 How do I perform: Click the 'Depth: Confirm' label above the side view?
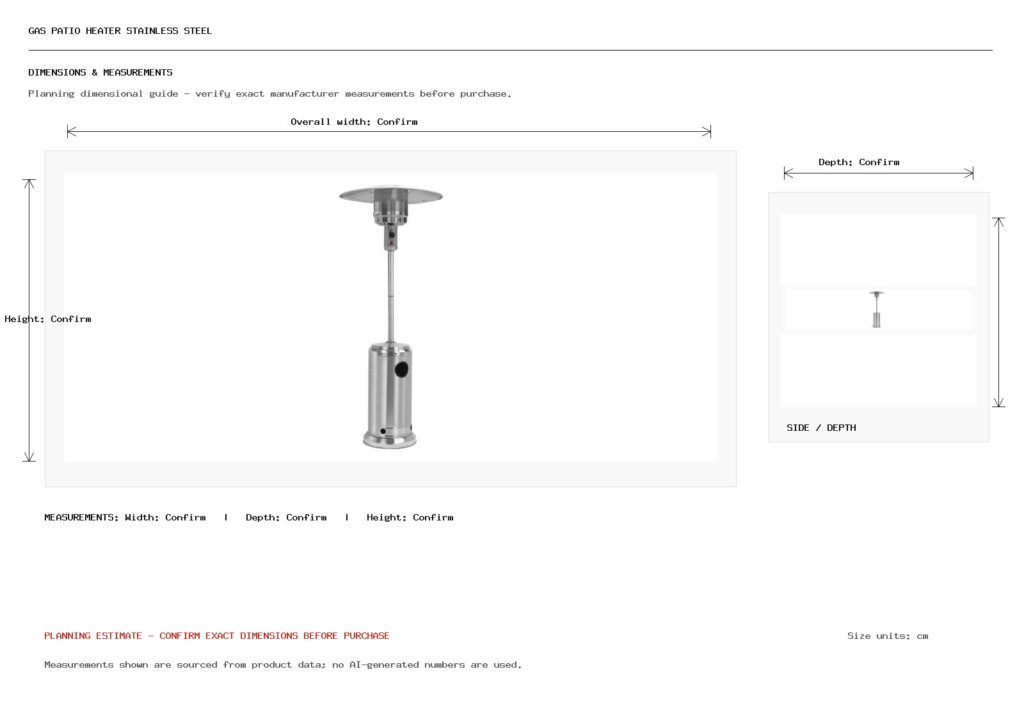tap(859, 162)
